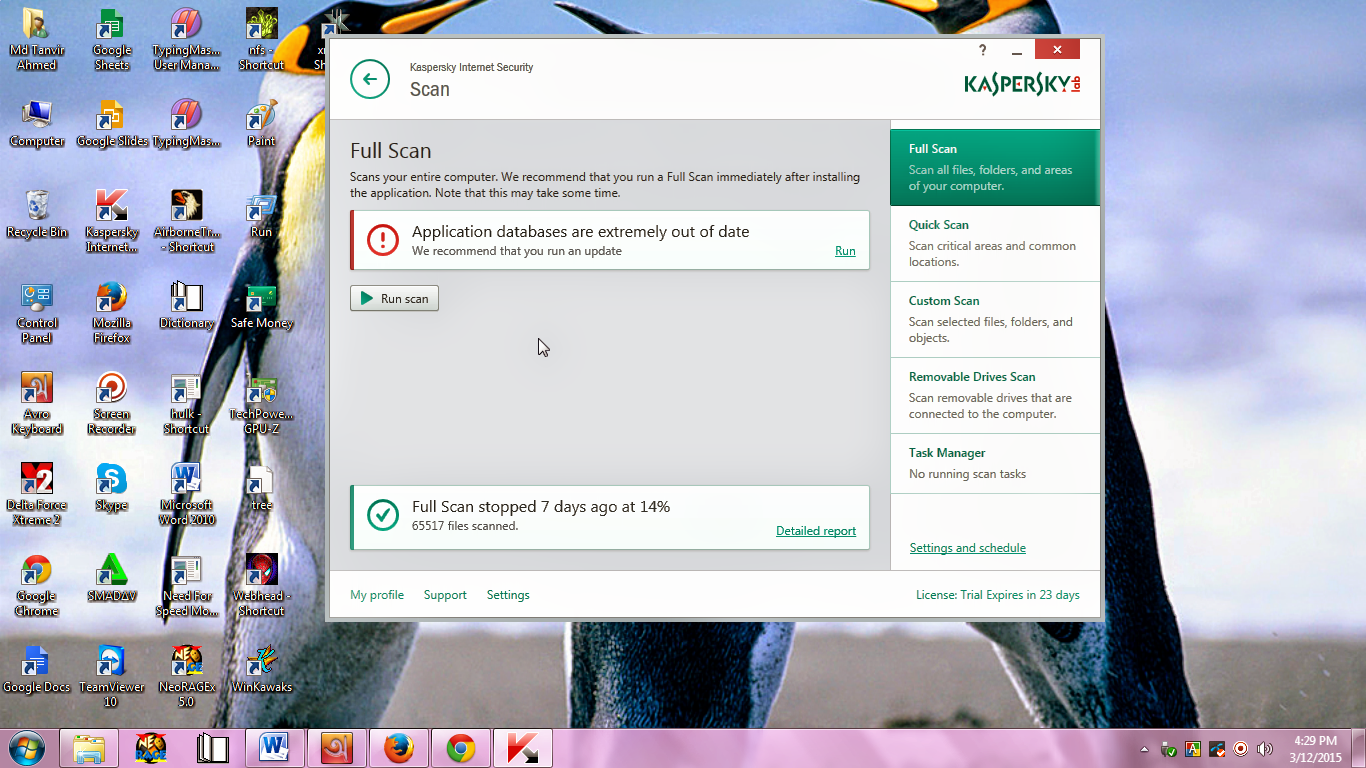
Task: Click the license Trial Expires text
Action: 998,595
